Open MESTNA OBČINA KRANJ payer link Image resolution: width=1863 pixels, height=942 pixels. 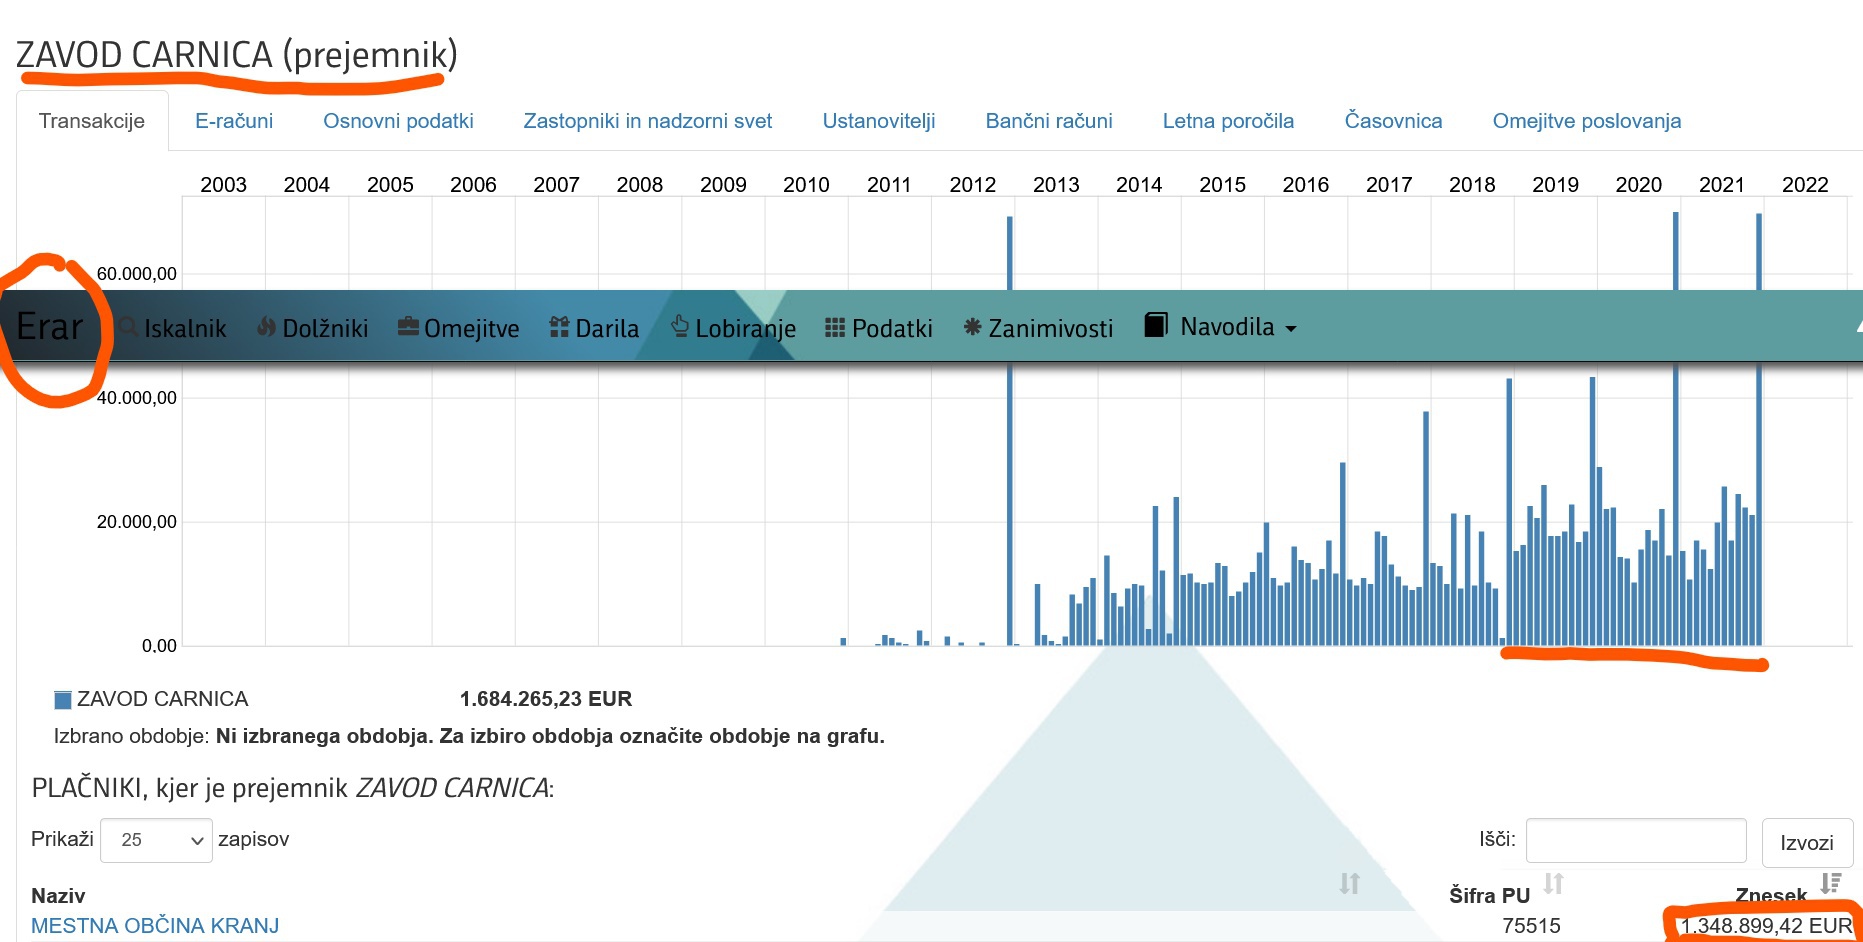[x=155, y=926]
